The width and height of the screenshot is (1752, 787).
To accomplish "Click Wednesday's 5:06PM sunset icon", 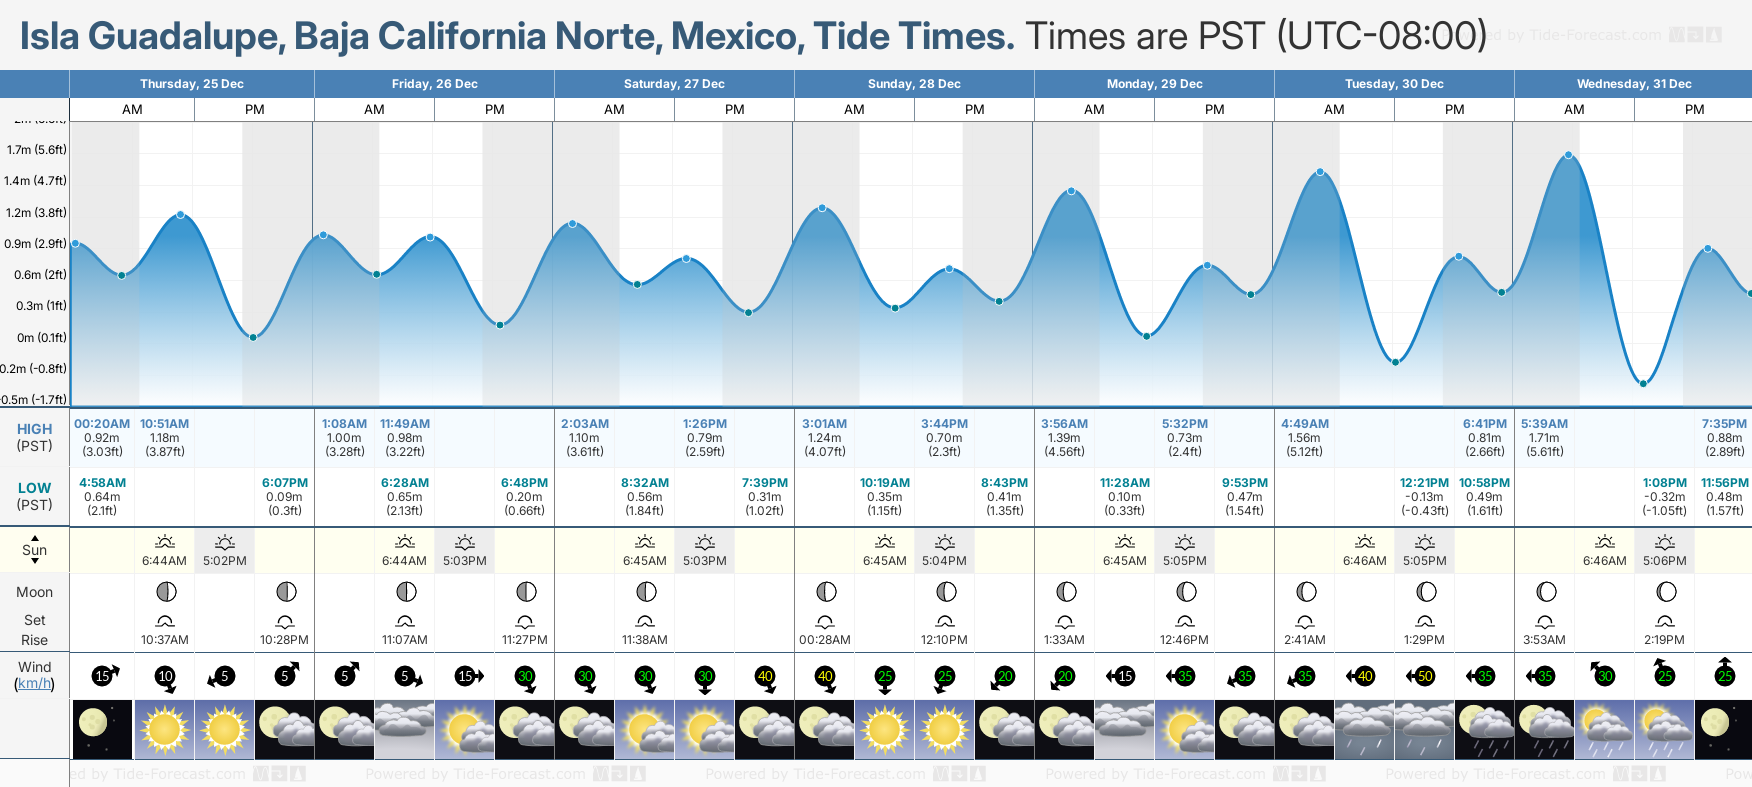I will click(x=1664, y=542).
